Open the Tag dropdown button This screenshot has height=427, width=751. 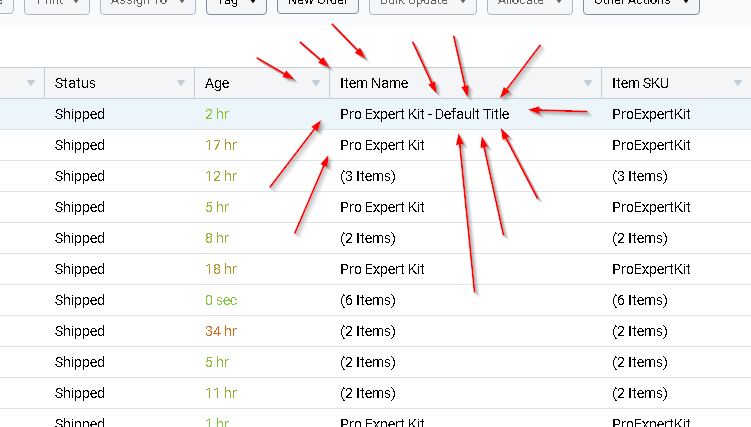pos(236,4)
